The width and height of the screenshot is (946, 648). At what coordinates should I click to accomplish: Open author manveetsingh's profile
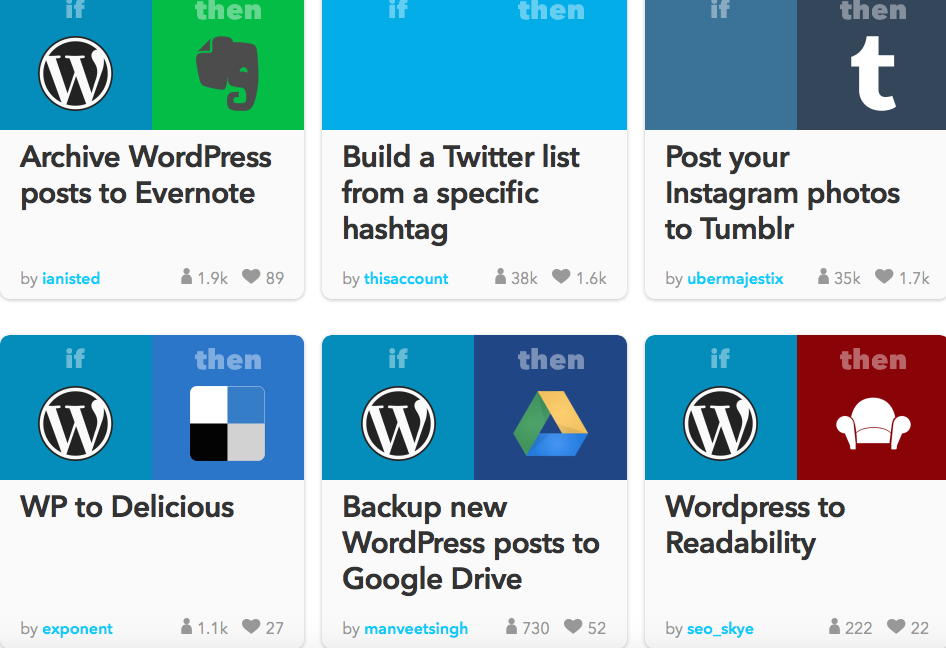click(x=416, y=629)
